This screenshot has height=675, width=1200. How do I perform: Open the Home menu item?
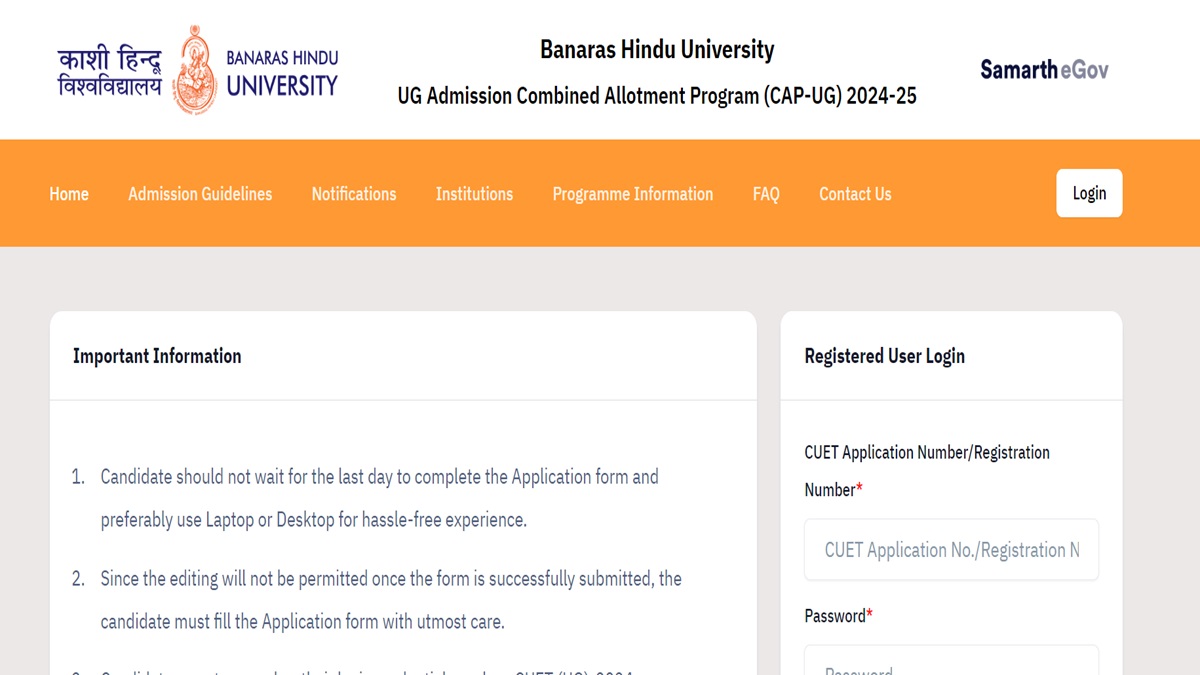pos(69,194)
